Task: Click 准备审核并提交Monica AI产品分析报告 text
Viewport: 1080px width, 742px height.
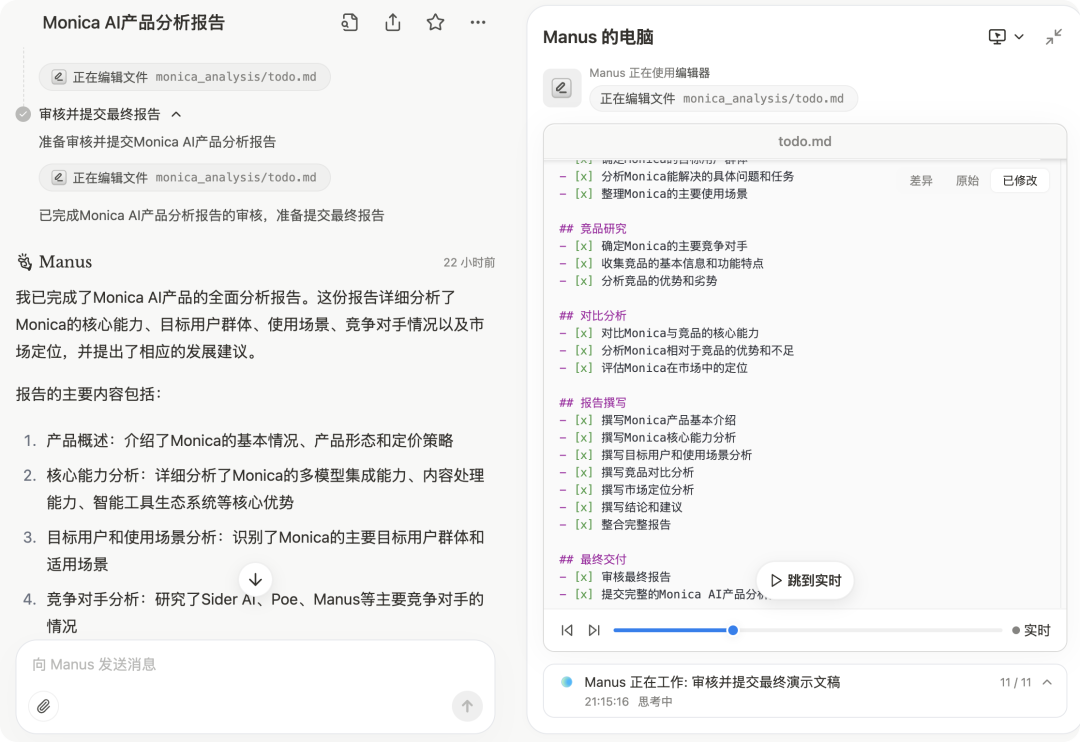Action: pos(157,142)
